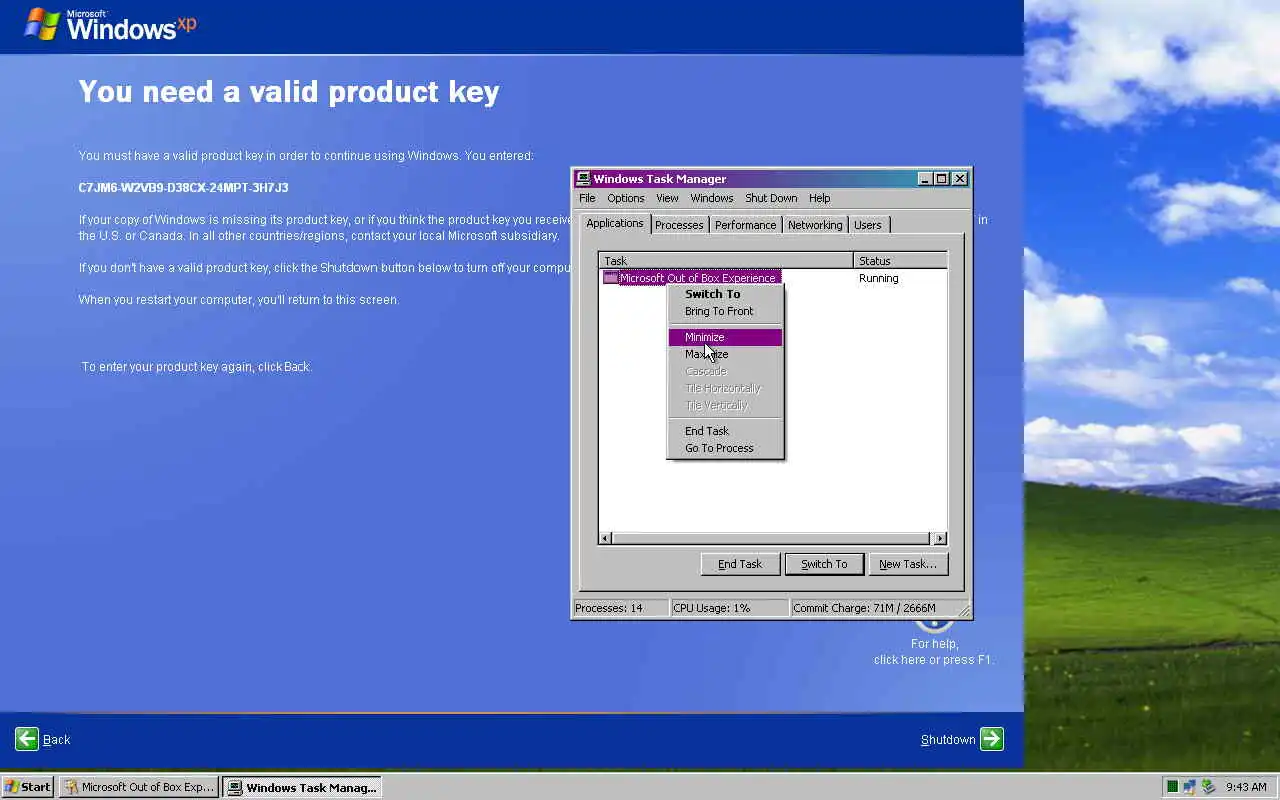Minimize the Task Manager window

[x=925, y=179]
